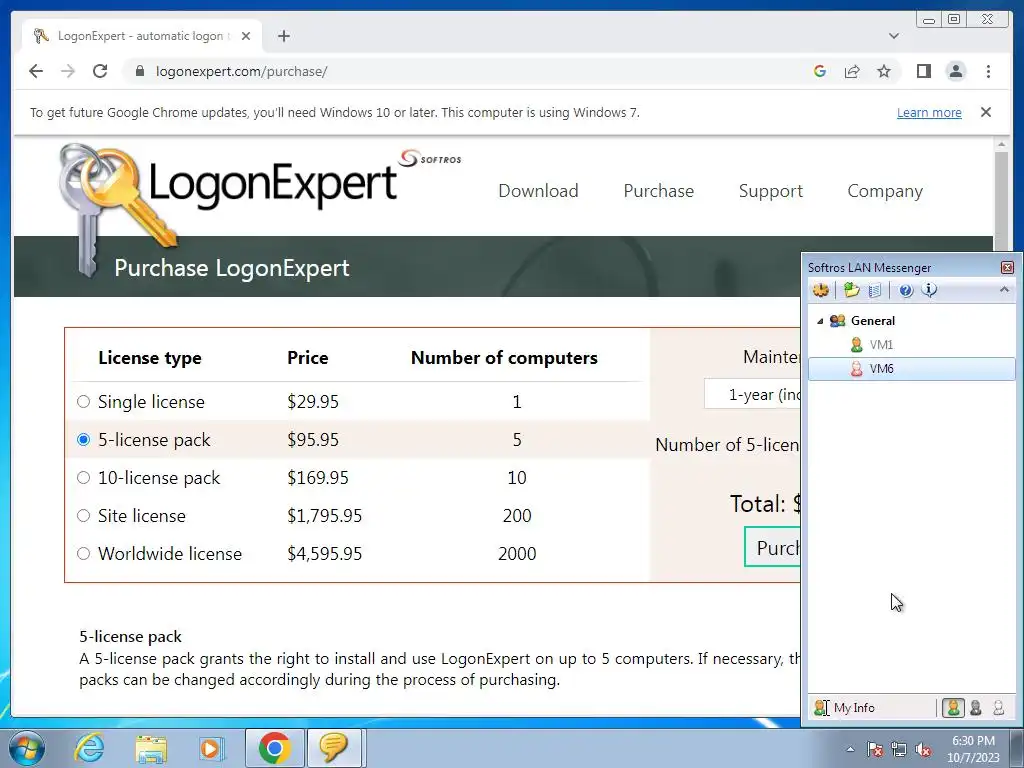The width and height of the screenshot is (1024, 768).
Task: Select the LogonExpert browser tab
Action: [x=142, y=36]
